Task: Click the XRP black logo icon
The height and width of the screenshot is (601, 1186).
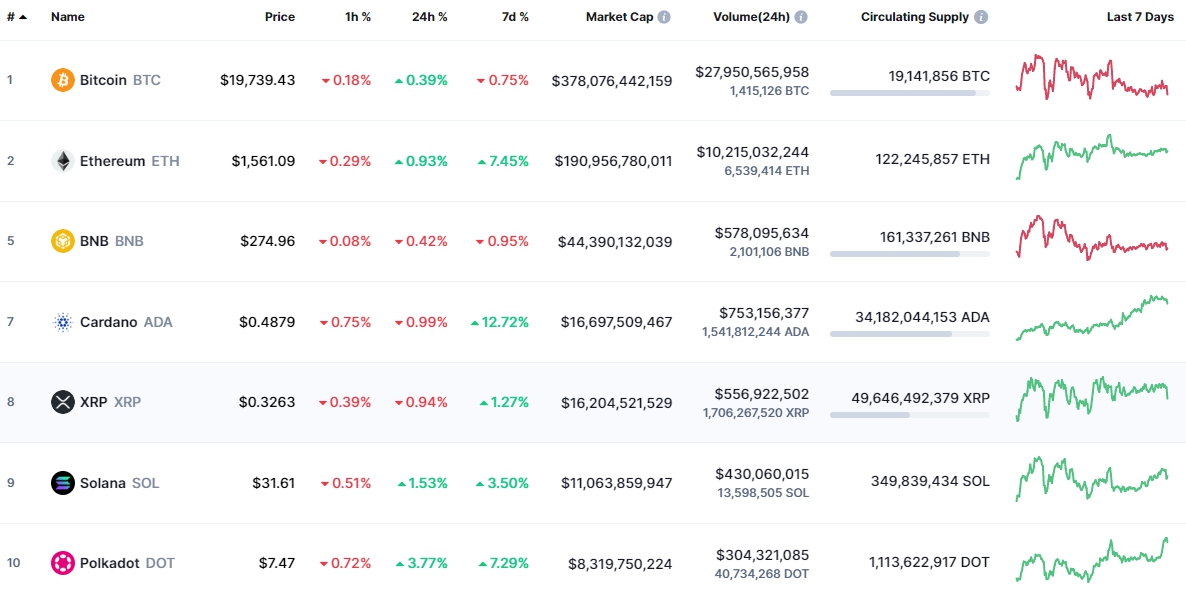Action: pyautogui.click(x=63, y=402)
